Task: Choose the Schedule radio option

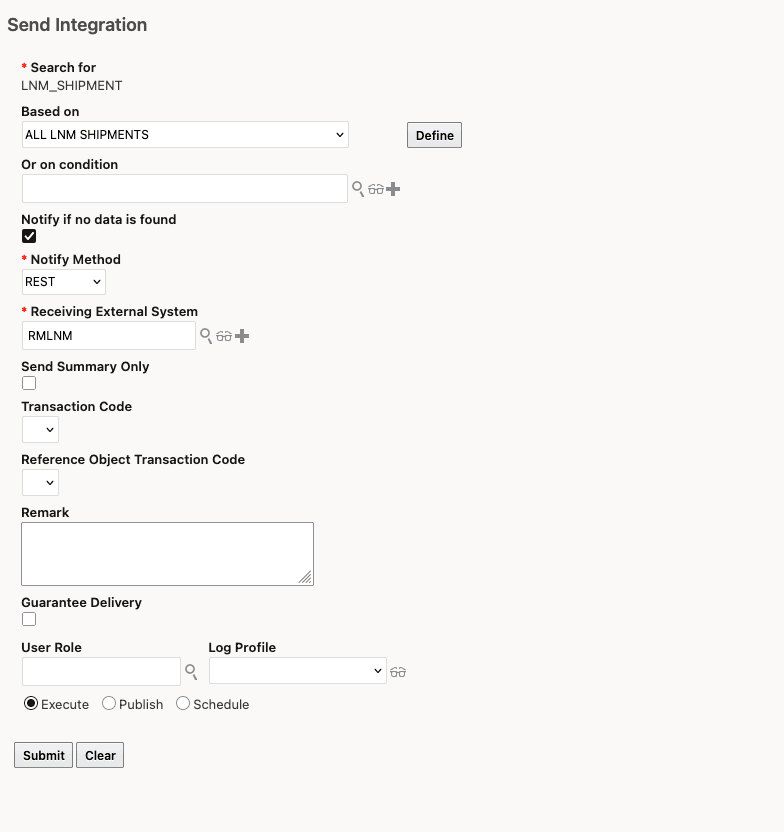Action: (183, 703)
